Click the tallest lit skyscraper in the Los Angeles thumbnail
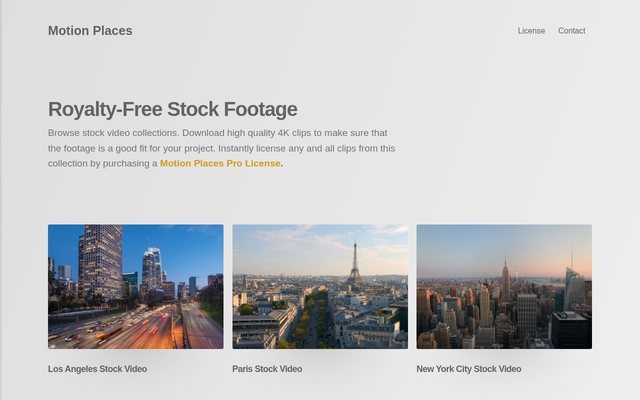This screenshot has width=640, height=400. pos(100,263)
